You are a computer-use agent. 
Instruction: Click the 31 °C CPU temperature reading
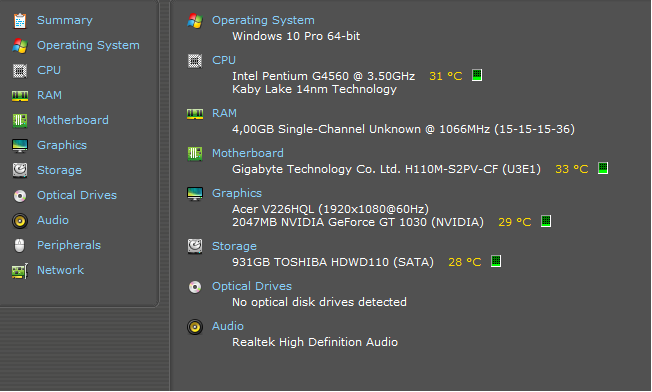tap(446, 76)
